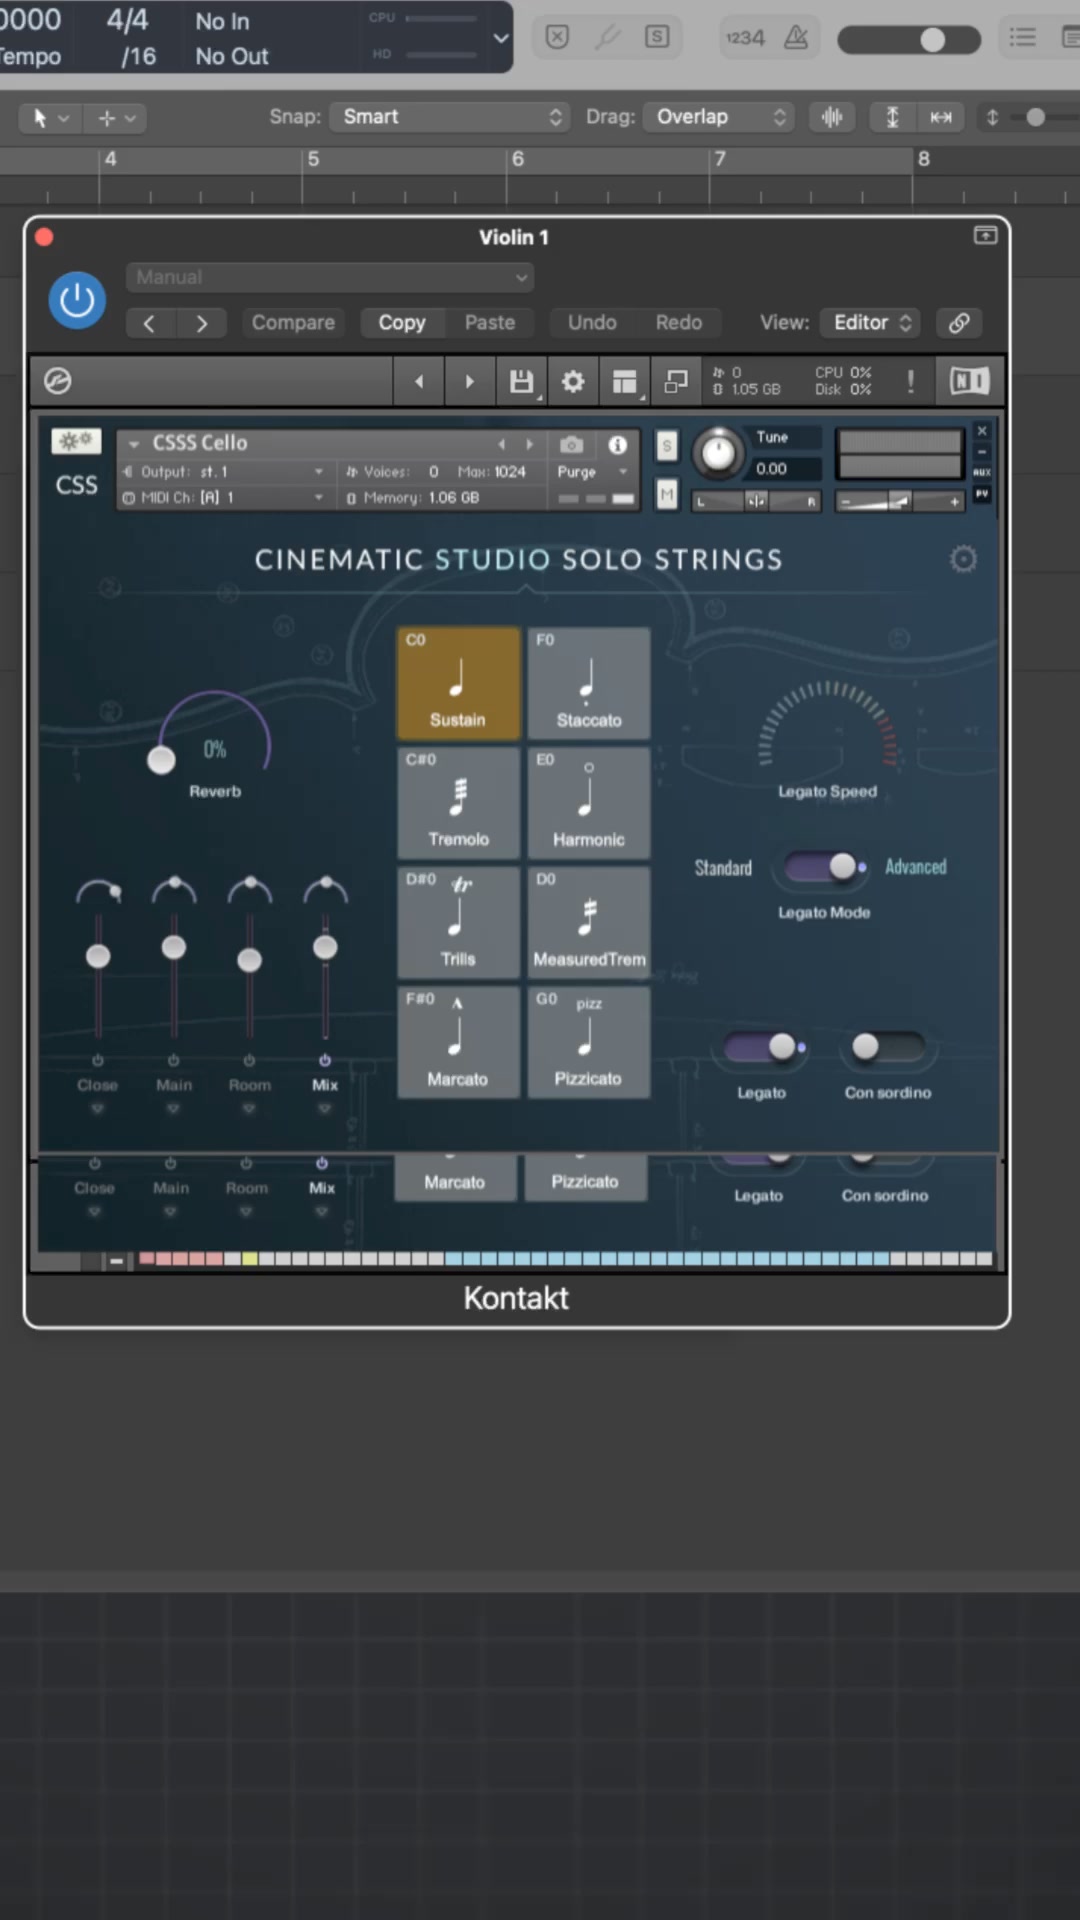Click the Copy button
Image resolution: width=1080 pixels, height=1920 pixels.
pyautogui.click(x=402, y=323)
